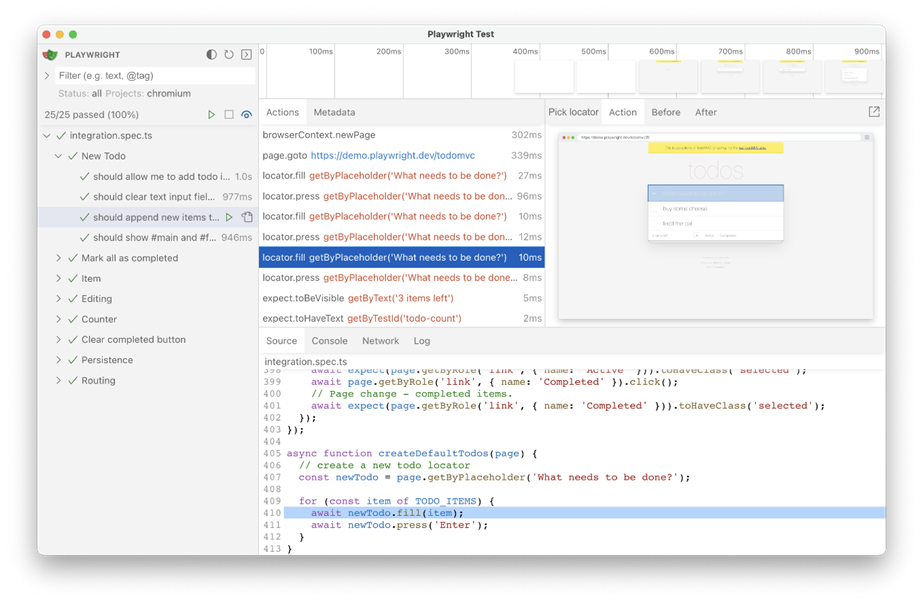Click into the test filter text field
This screenshot has height=604, width=923.
150,76
